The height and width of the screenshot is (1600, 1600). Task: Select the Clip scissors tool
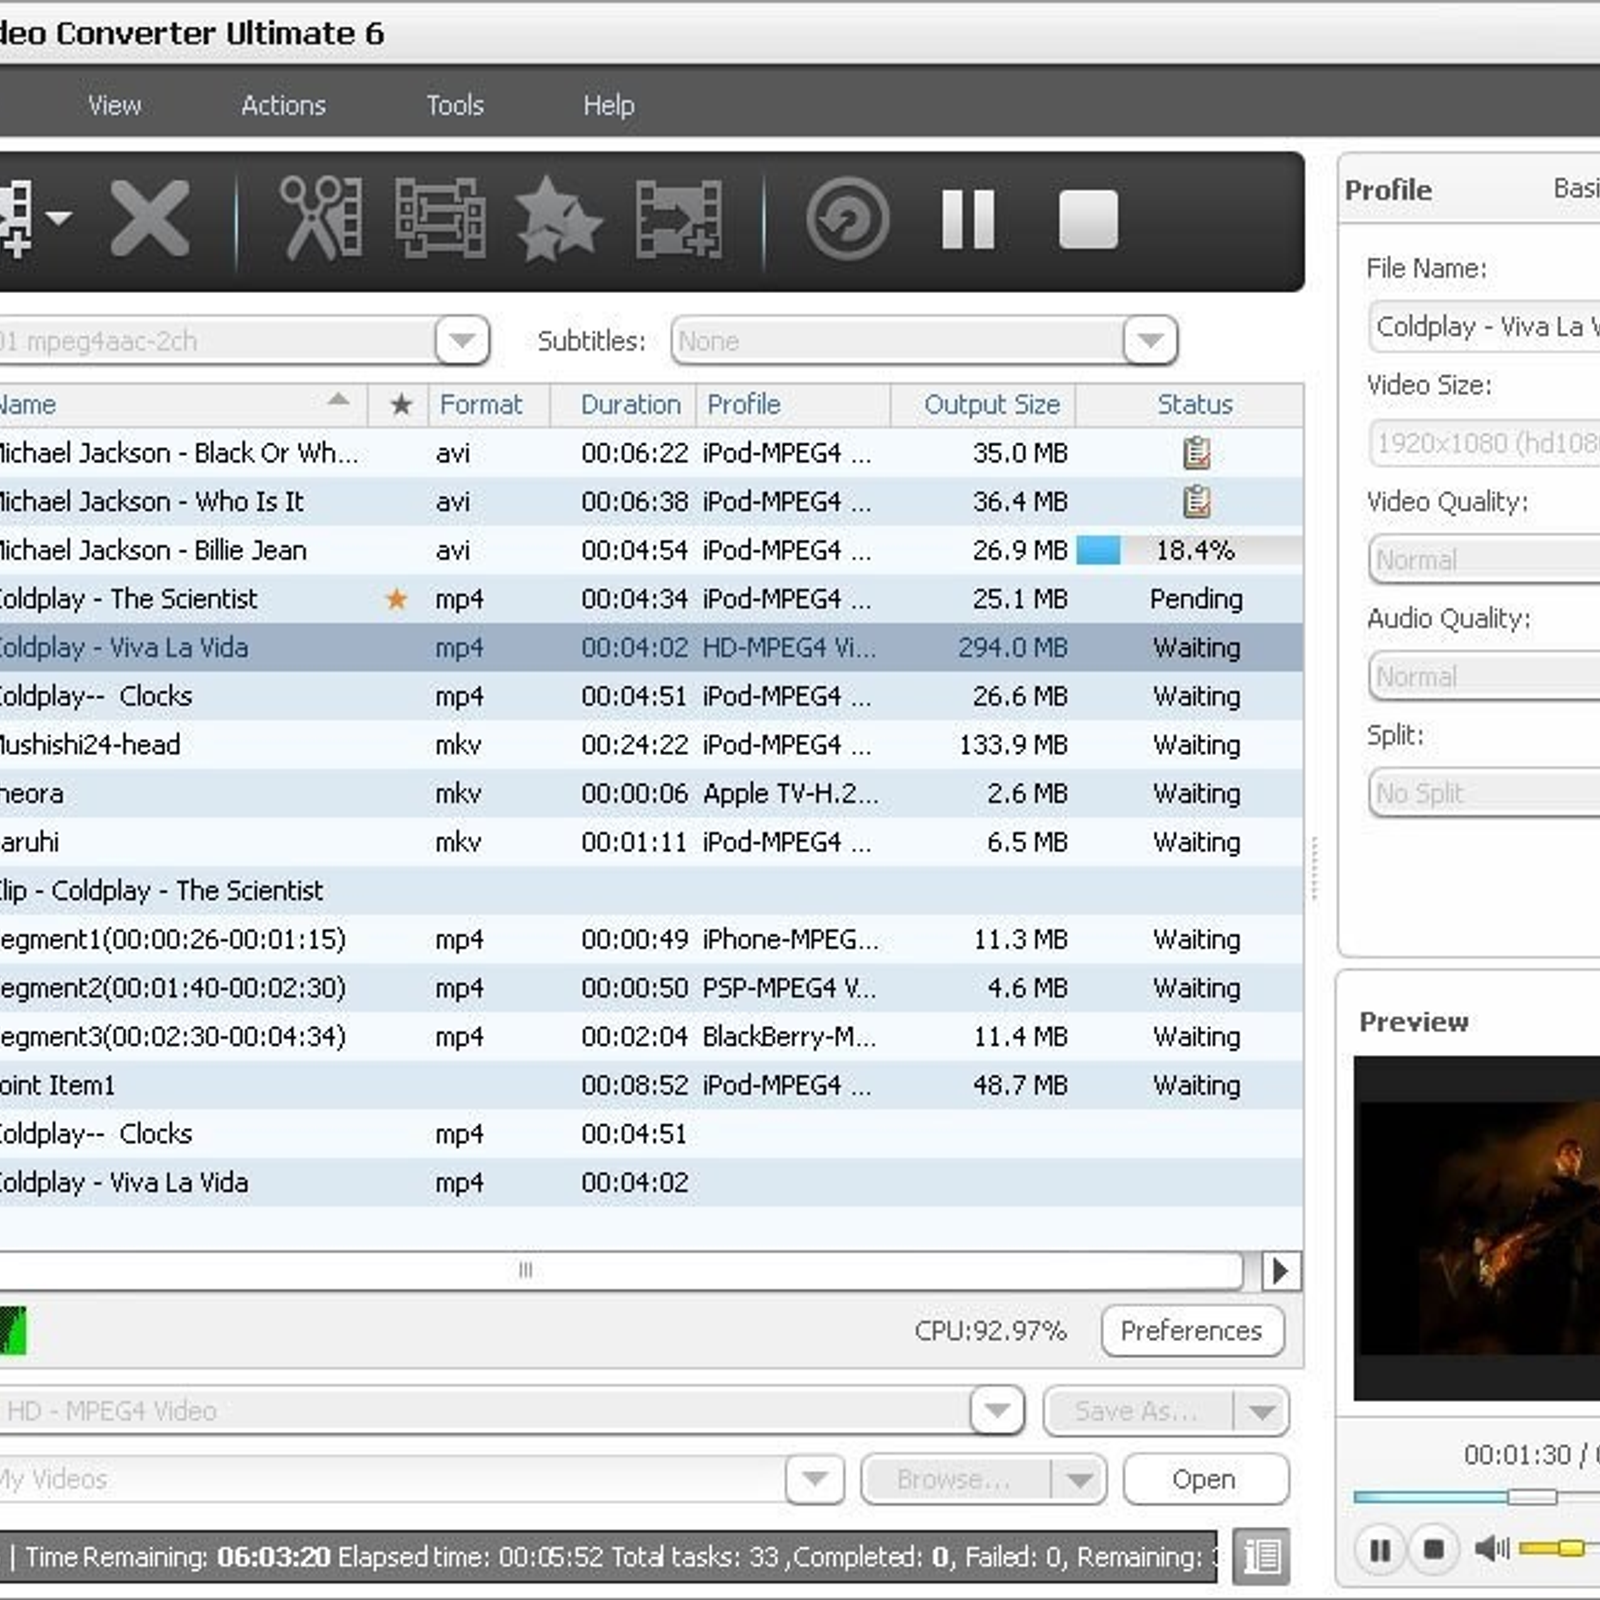point(320,218)
